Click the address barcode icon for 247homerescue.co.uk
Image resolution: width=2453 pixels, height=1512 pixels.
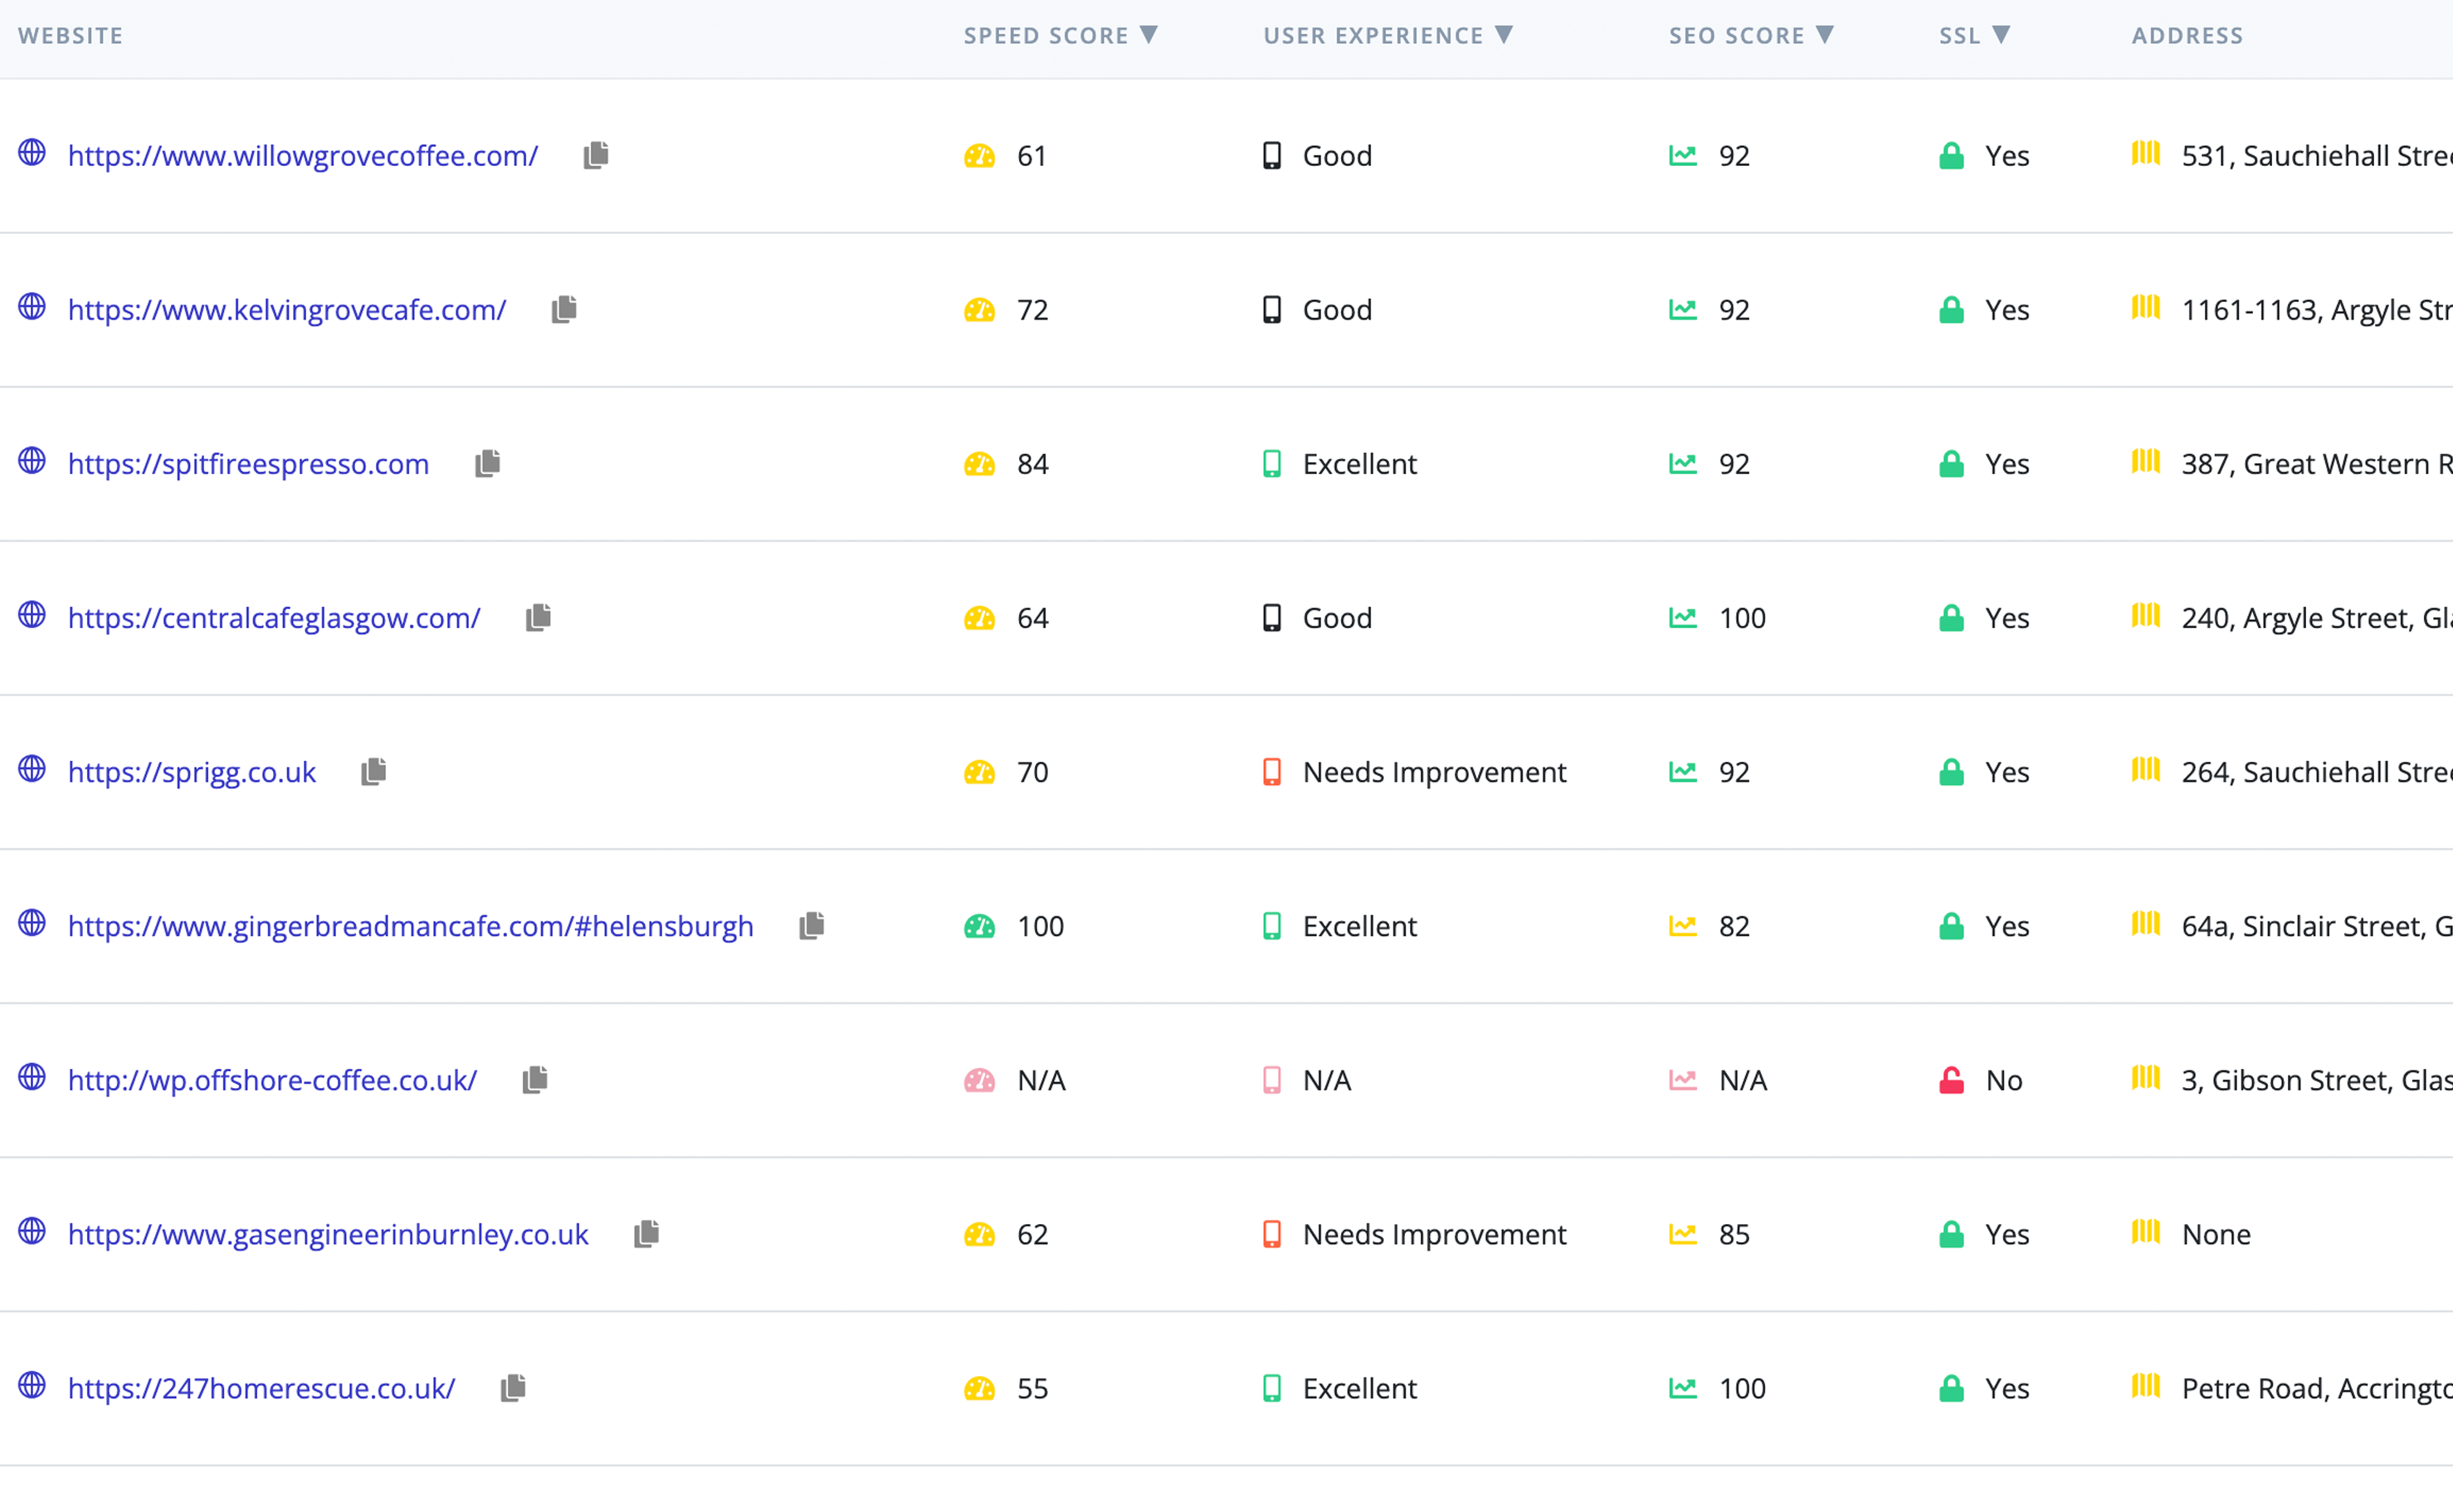pyautogui.click(x=2144, y=1388)
